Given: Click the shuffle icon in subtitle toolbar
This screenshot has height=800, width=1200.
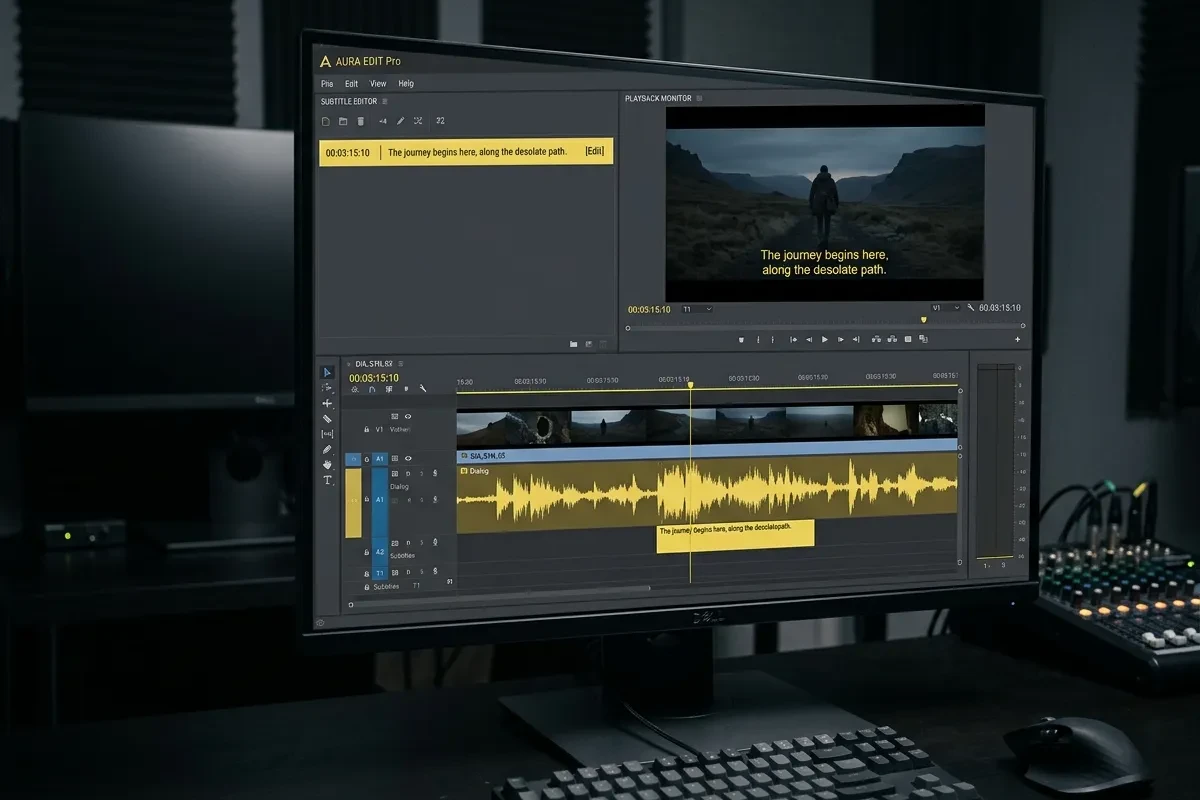Looking at the screenshot, I should pyautogui.click(x=418, y=121).
